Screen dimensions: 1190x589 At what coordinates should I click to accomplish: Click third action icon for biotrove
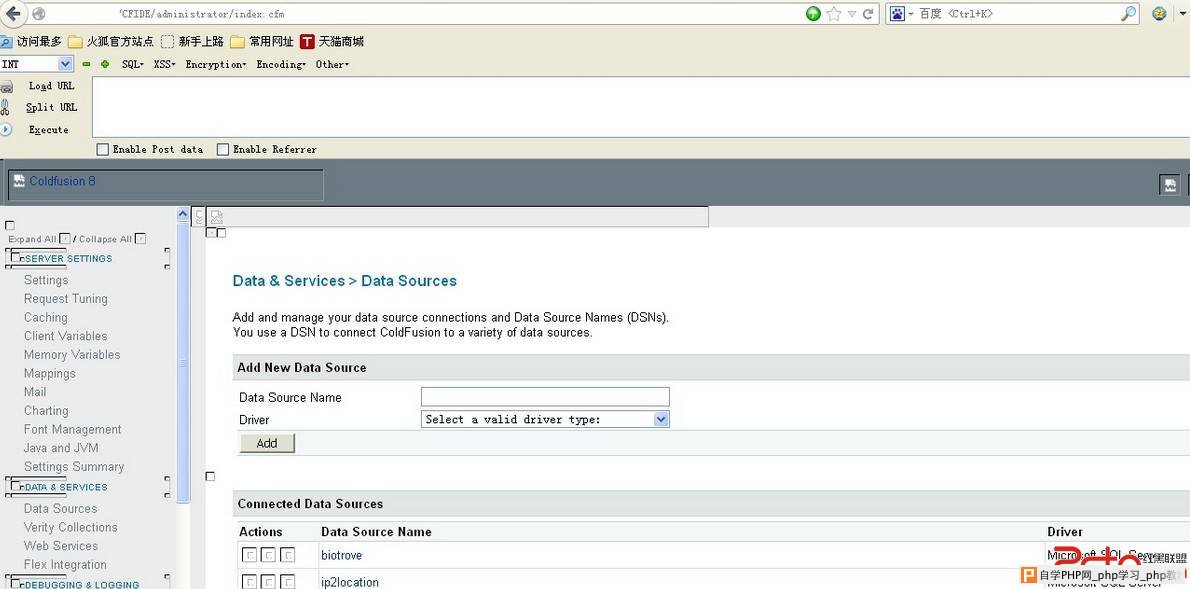(288, 556)
